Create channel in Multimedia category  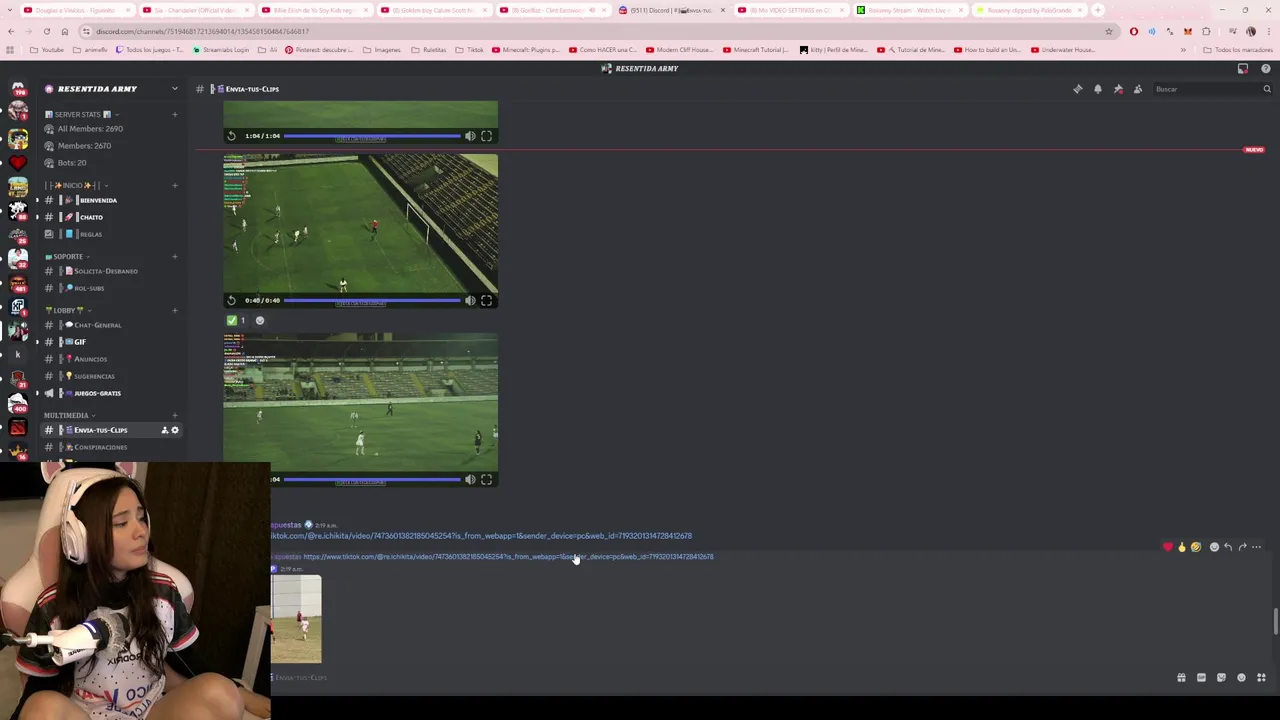[x=175, y=415]
